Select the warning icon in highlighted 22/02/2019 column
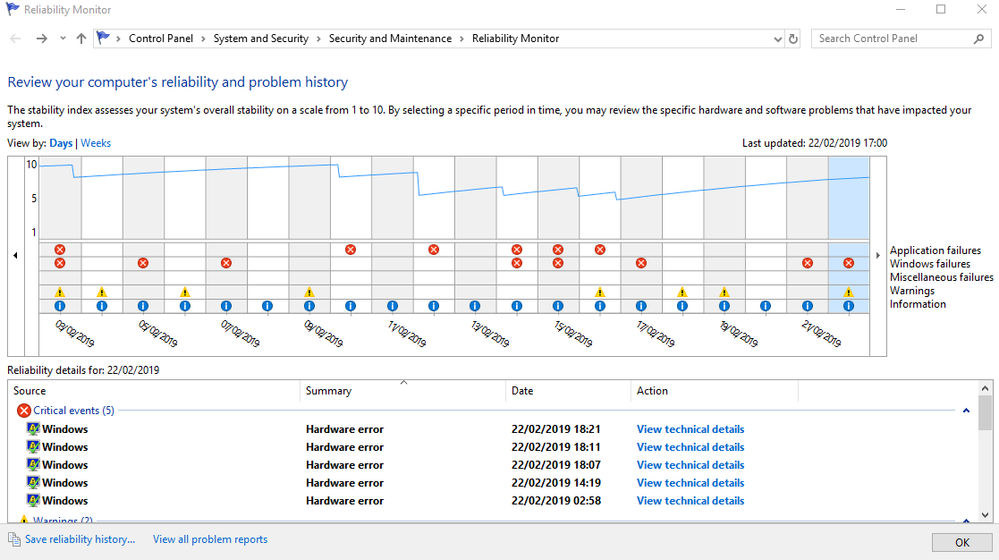The width and height of the screenshot is (999, 560). [x=849, y=292]
